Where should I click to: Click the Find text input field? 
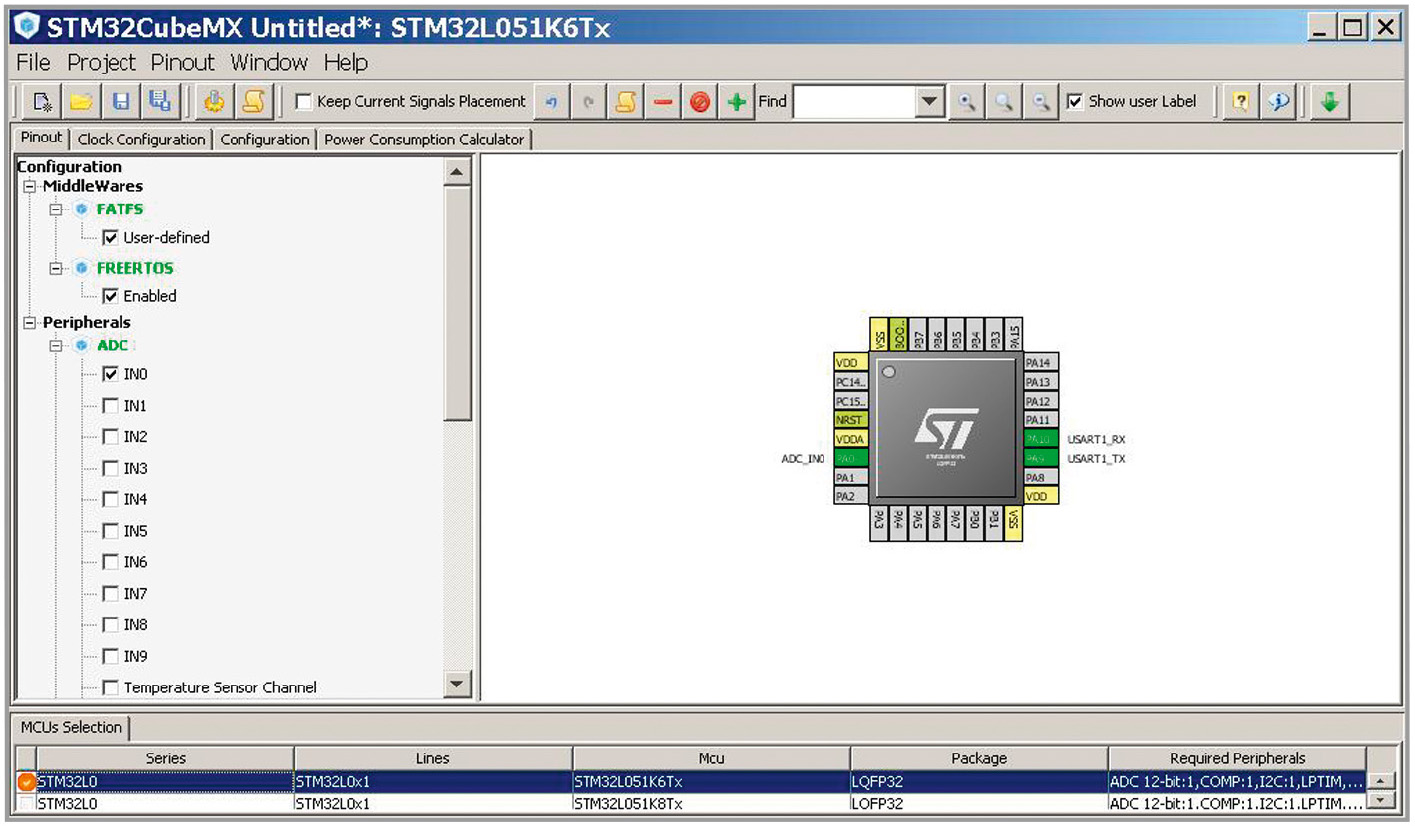click(x=854, y=101)
